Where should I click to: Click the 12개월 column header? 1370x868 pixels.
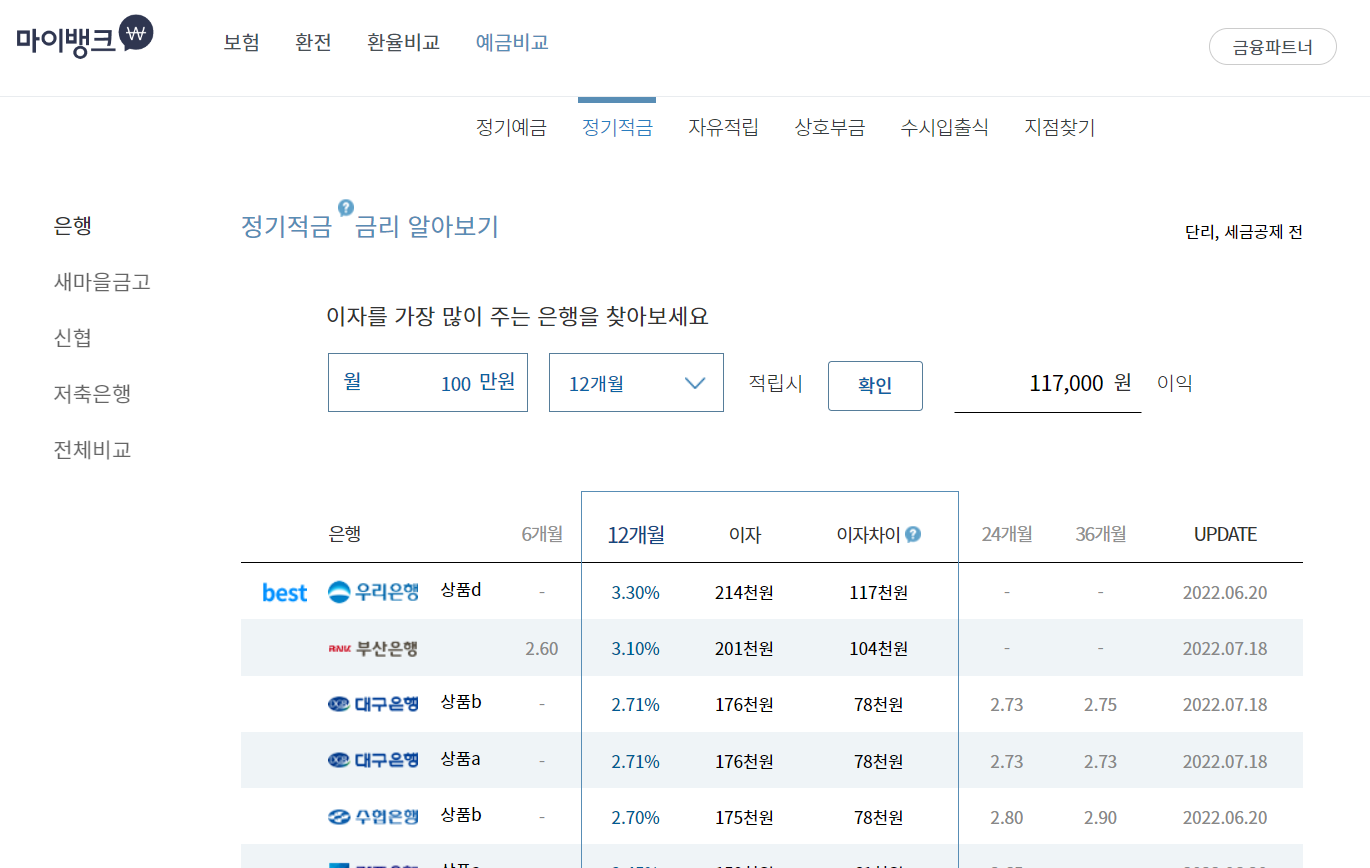point(636,534)
